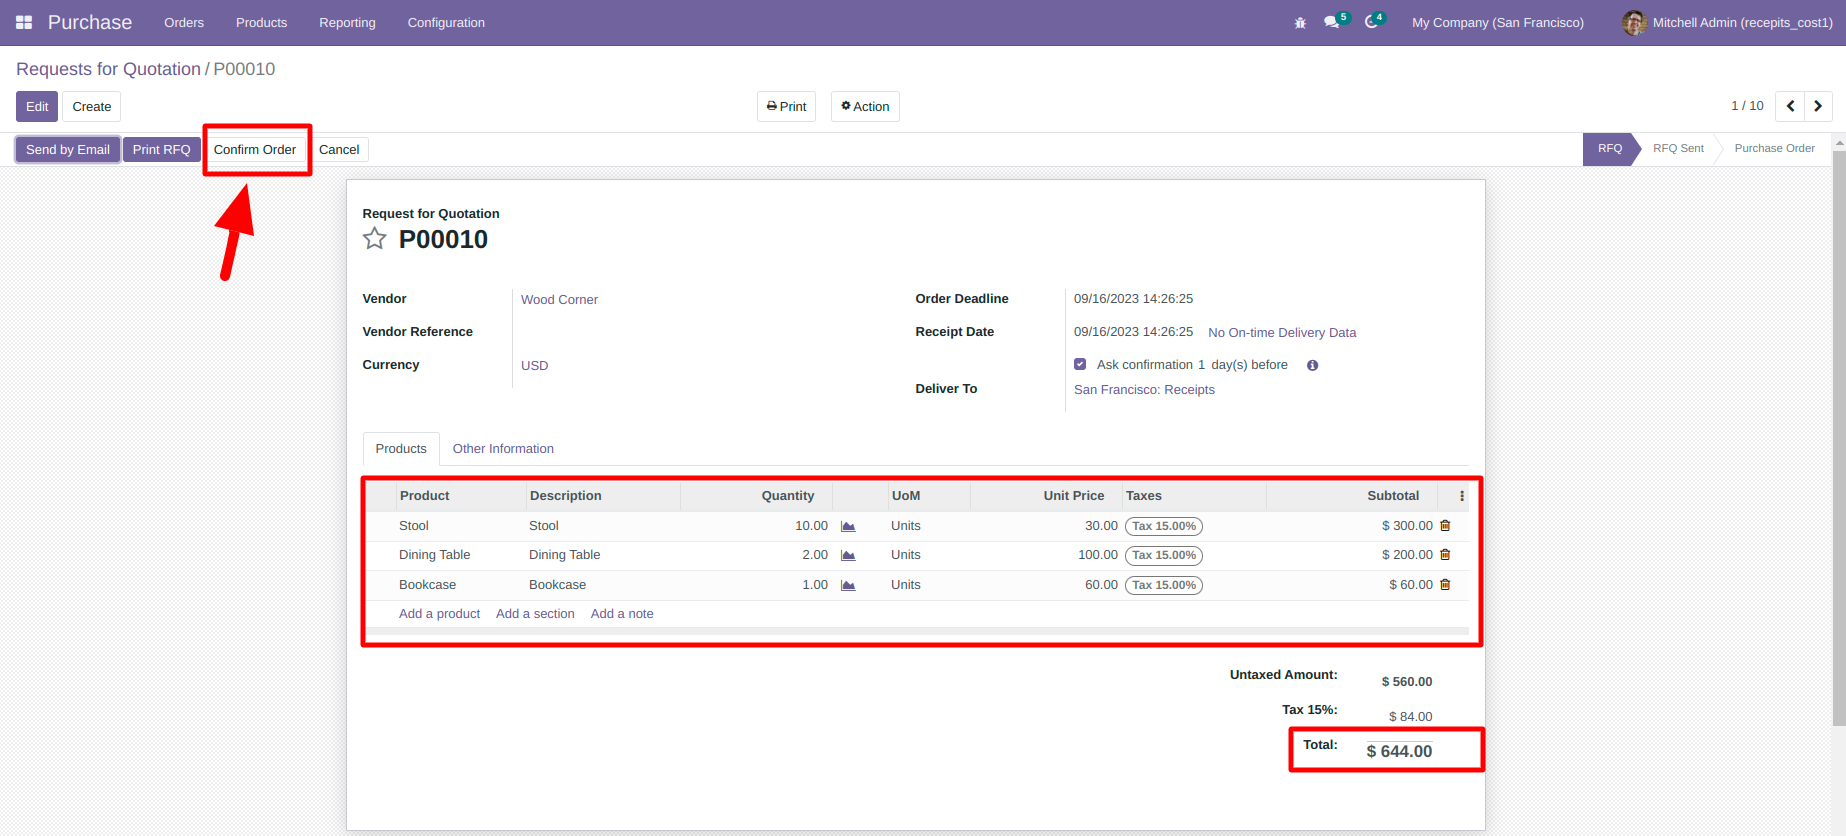
Task: Open the Action dropdown
Action: (x=865, y=107)
